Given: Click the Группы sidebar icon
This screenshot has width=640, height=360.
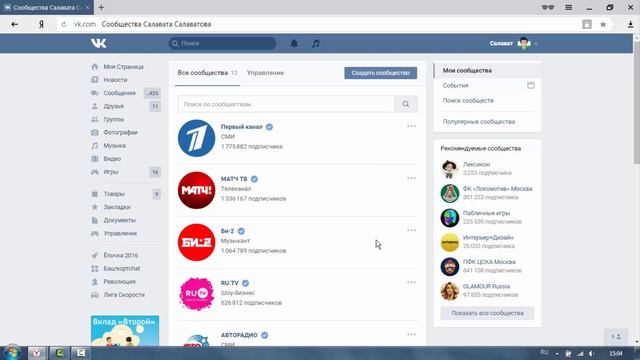Looking at the screenshot, I should click(95, 119).
